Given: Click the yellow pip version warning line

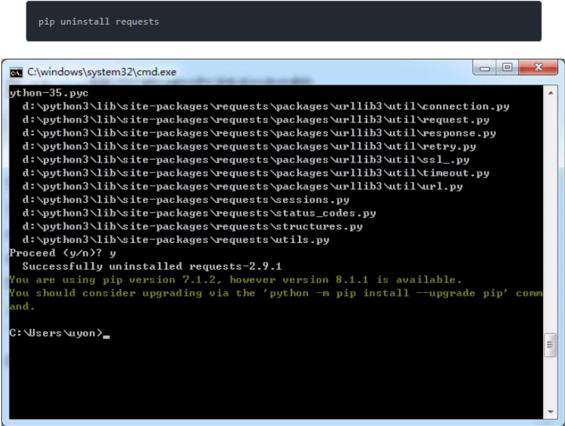Looking at the screenshot, I should pyautogui.click(x=235, y=280).
